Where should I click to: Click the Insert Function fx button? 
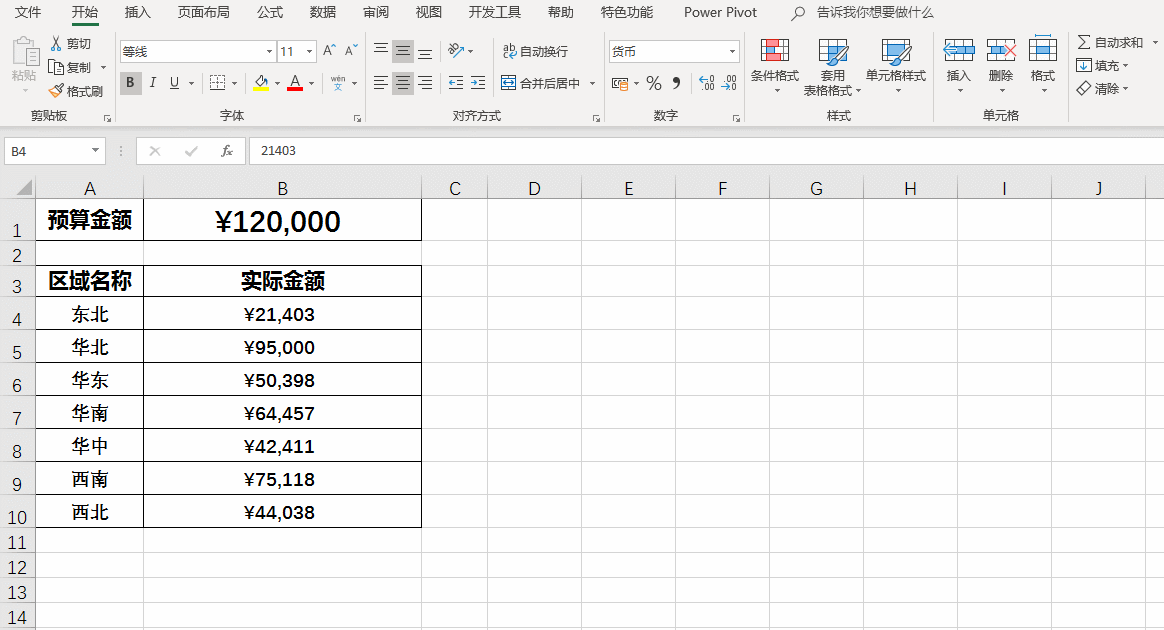(227, 151)
